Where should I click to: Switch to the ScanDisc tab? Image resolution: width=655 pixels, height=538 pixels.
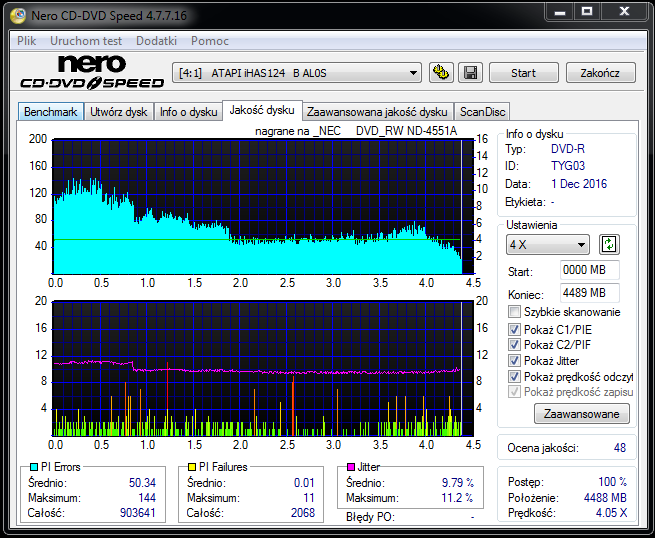[x=482, y=112]
